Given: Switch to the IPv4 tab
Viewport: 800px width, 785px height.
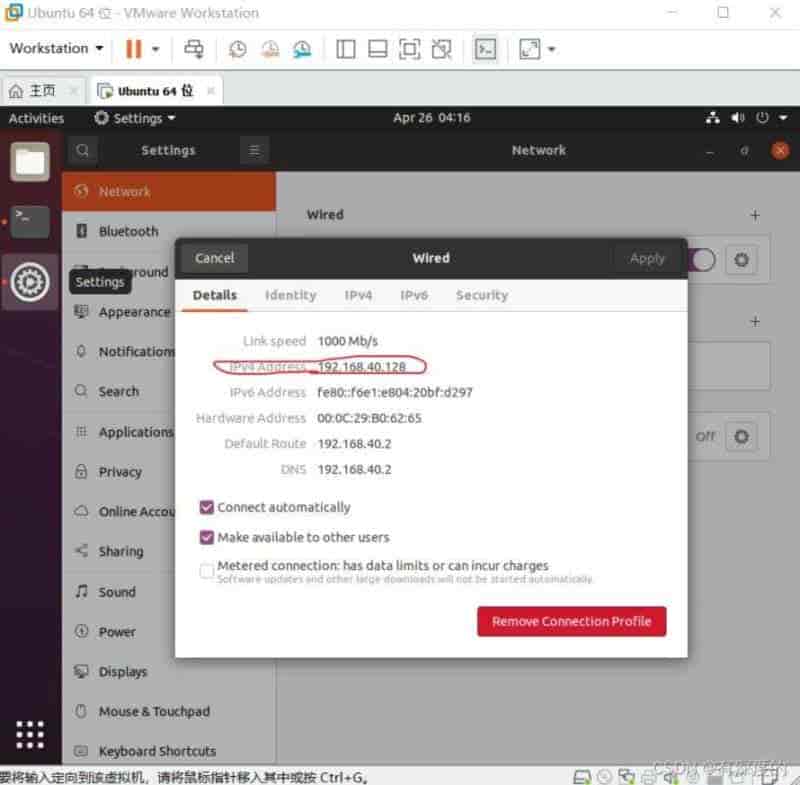Looking at the screenshot, I should 358,295.
